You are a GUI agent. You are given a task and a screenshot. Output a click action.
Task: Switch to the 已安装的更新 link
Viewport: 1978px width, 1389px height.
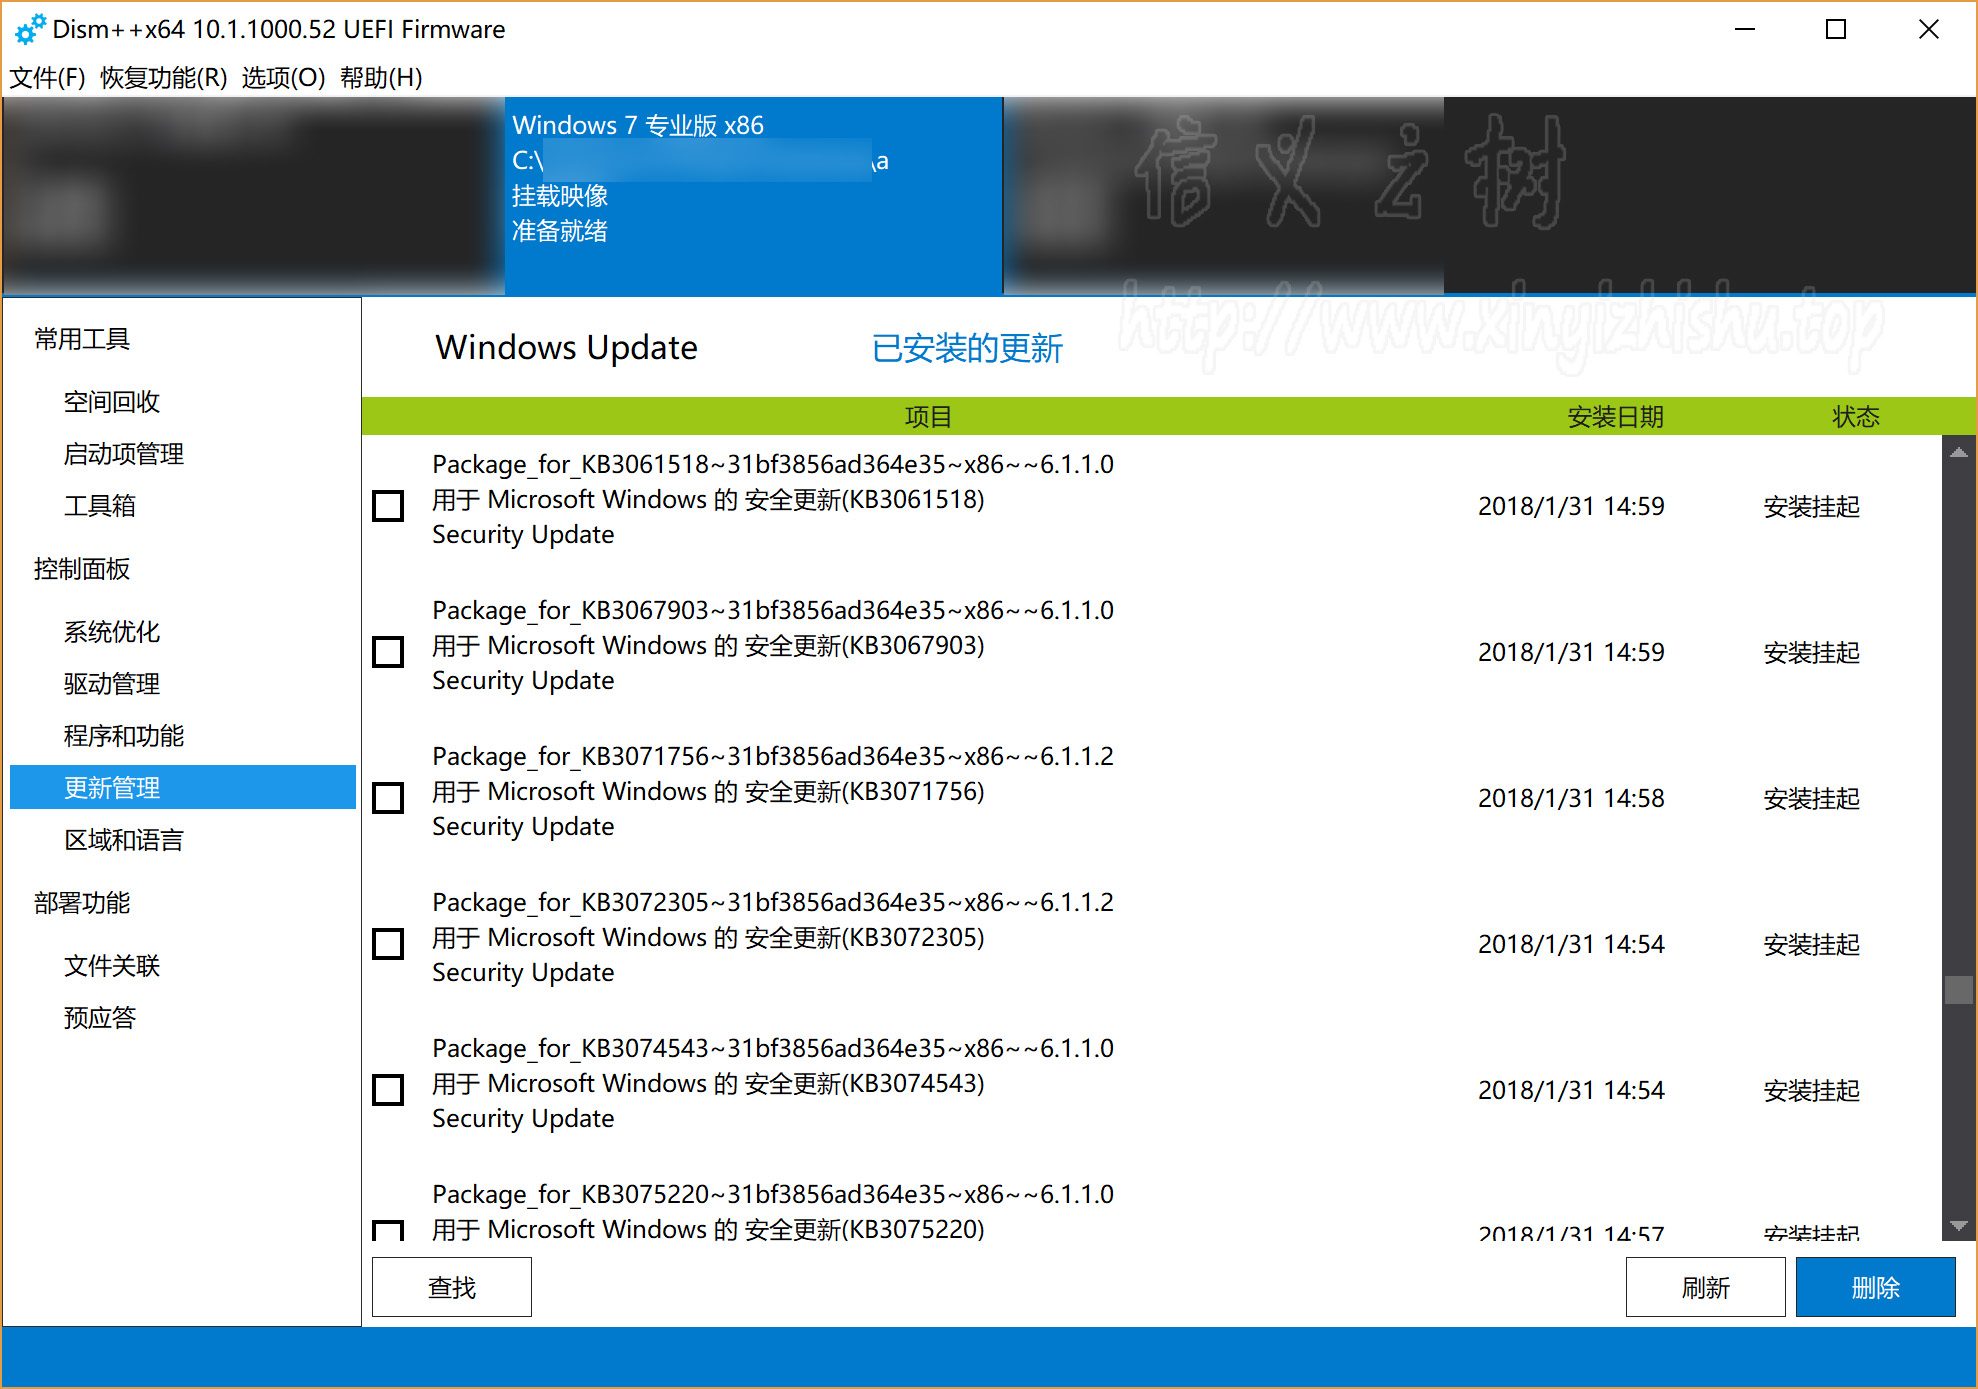966,348
